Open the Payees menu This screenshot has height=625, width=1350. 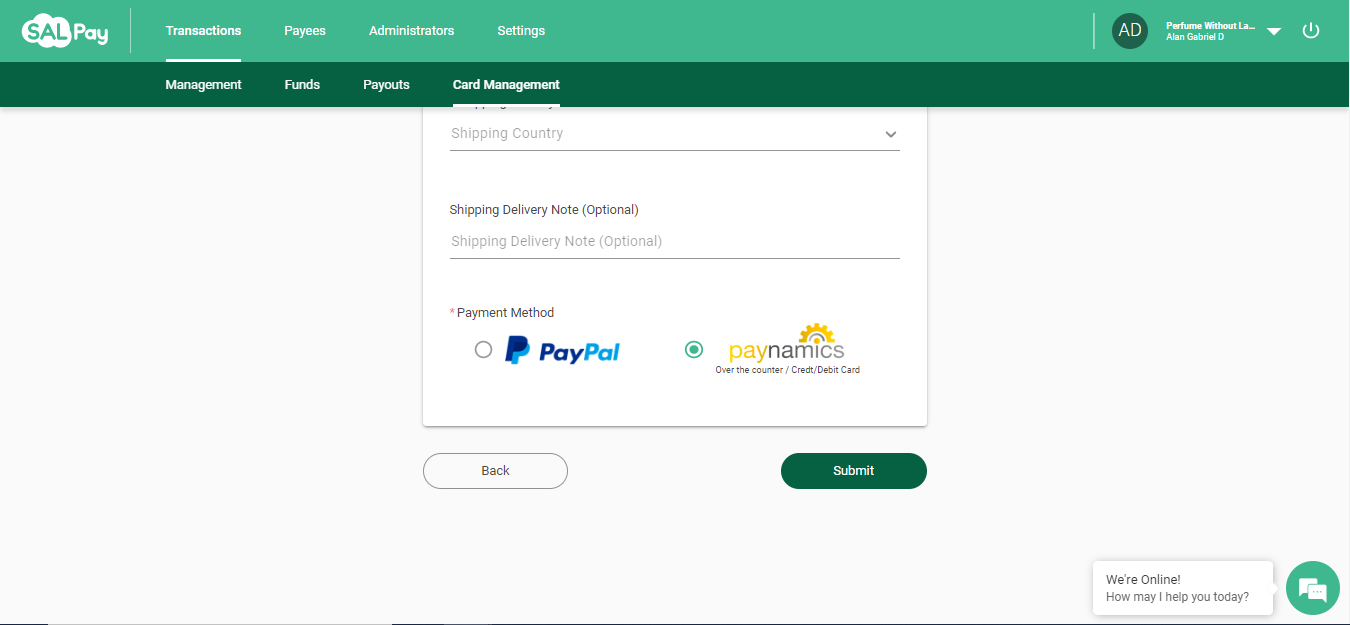click(305, 31)
